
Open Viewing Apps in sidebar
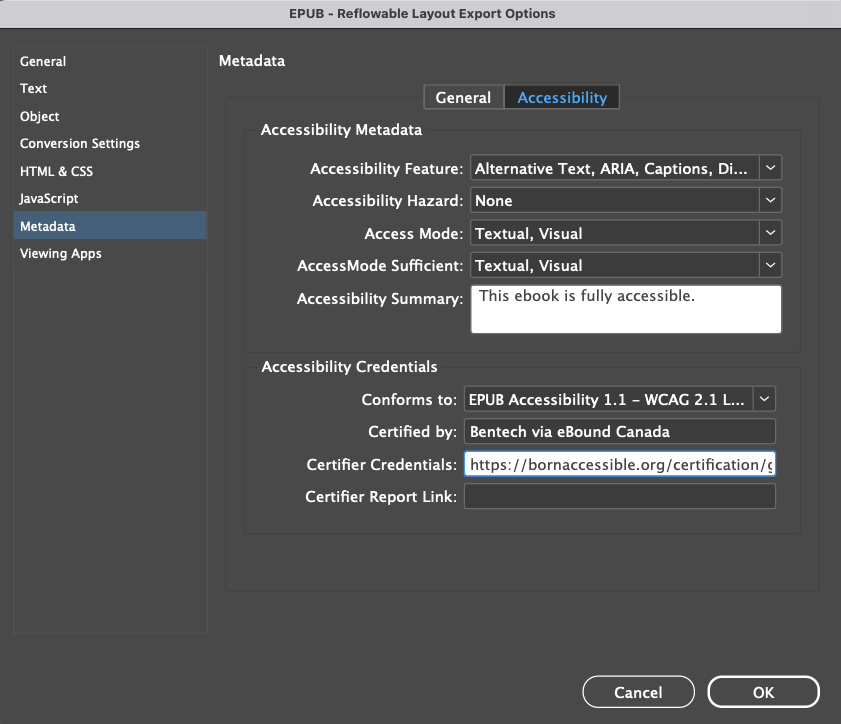point(61,254)
